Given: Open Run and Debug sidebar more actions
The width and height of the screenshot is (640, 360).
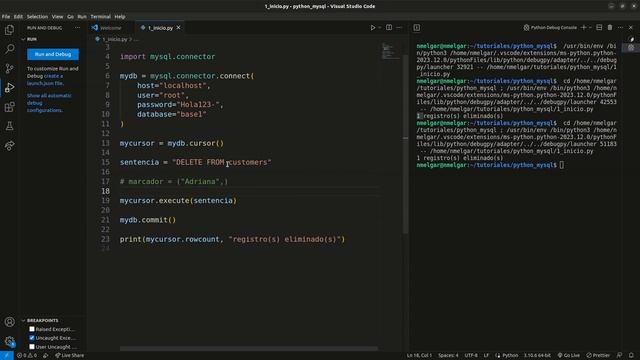Looking at the screenshot, I should pyautogui.click(x=78, y=28).
